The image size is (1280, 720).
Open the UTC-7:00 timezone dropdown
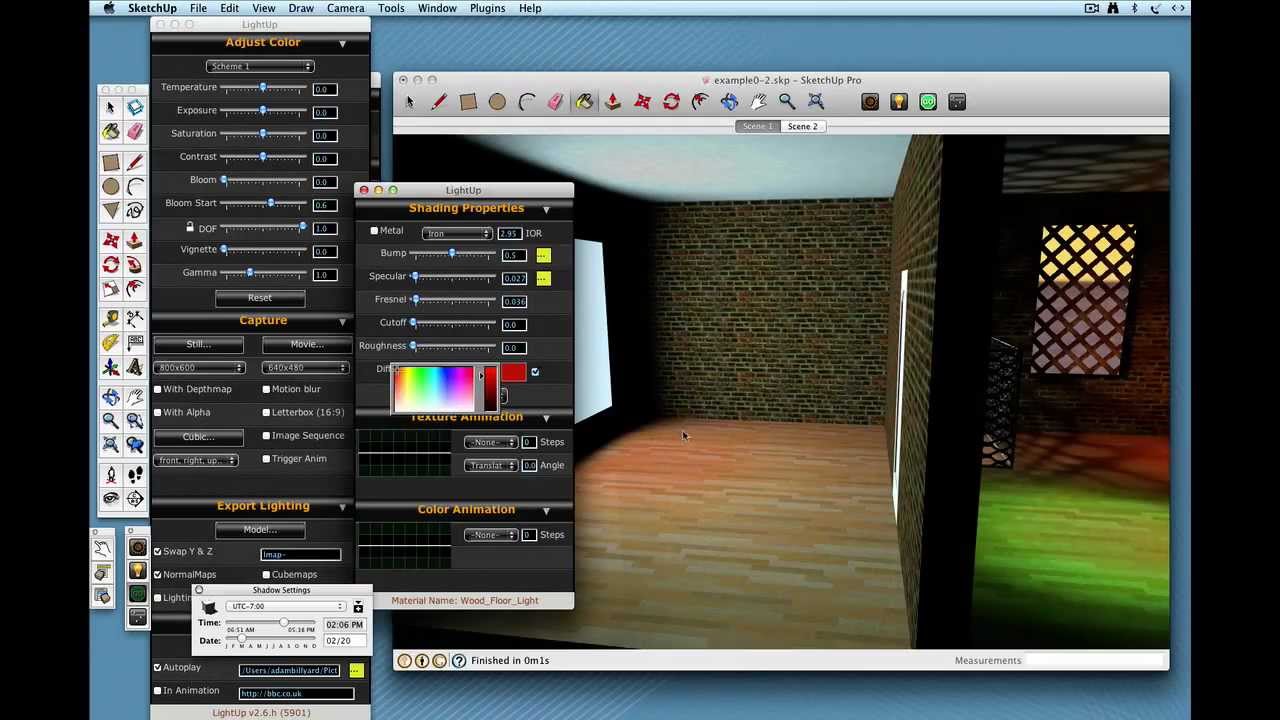[x=285, y=606]
